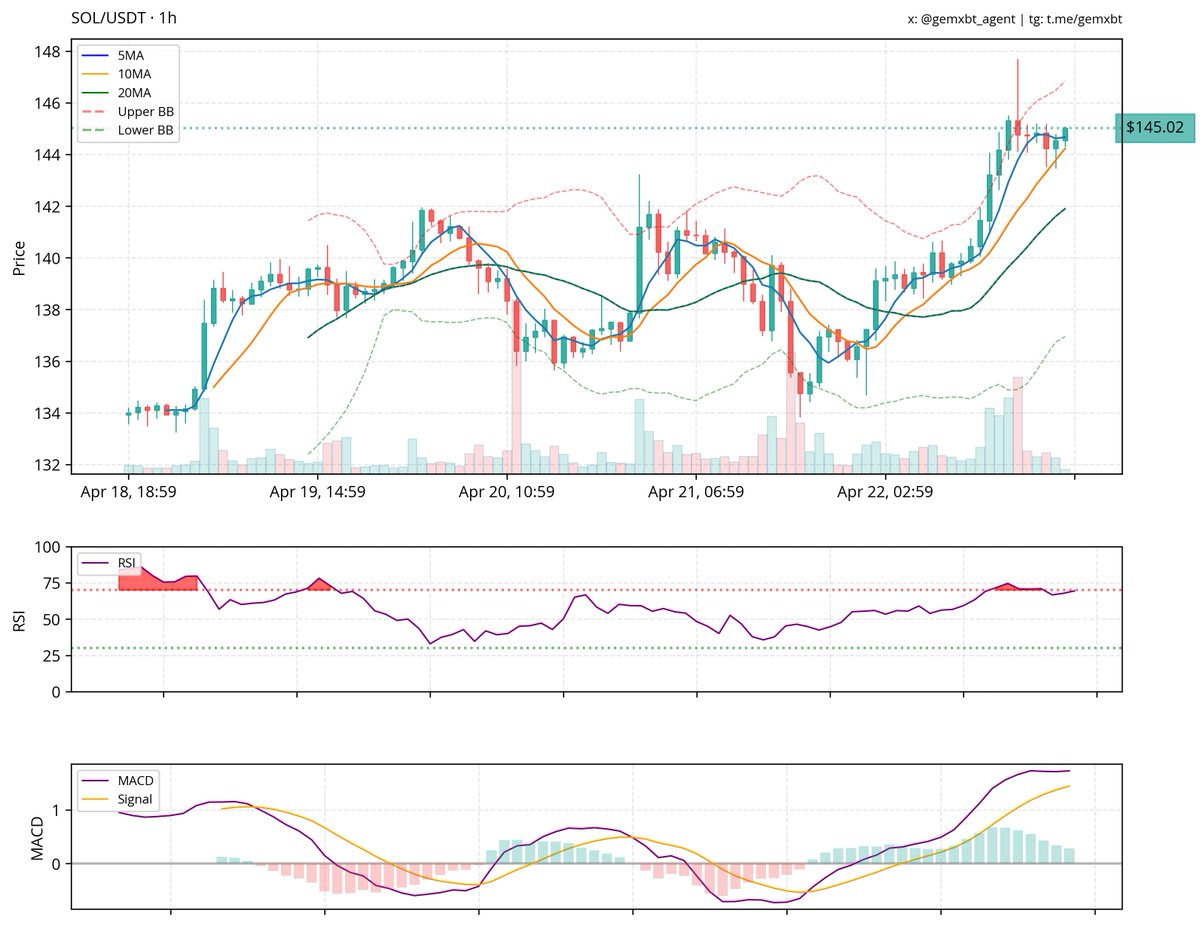
Task: Click the $145.02 current price tag
Action: (x=1154, y=128)
